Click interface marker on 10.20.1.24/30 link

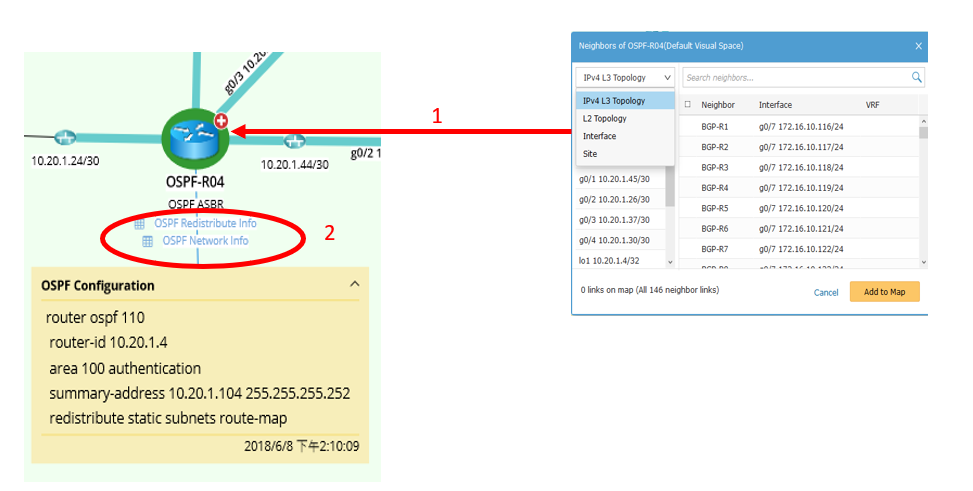[x=65, y=137]
